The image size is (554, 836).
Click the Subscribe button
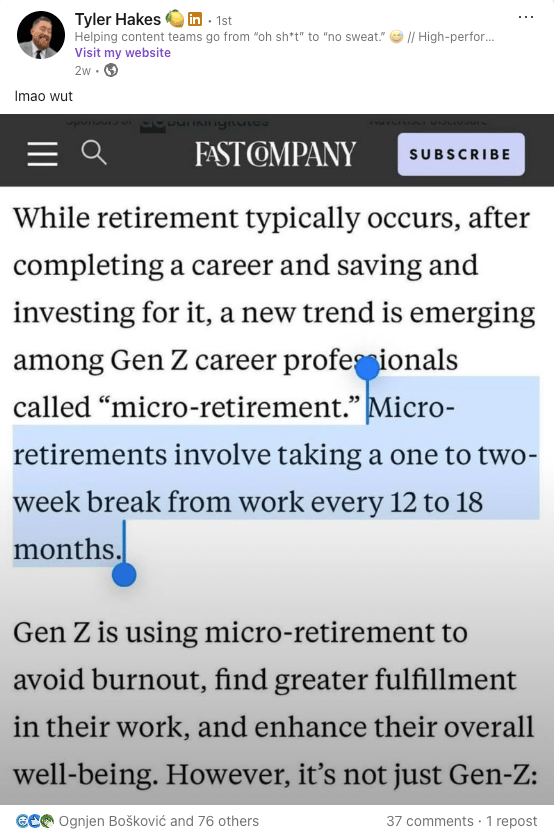pos(461,154)
